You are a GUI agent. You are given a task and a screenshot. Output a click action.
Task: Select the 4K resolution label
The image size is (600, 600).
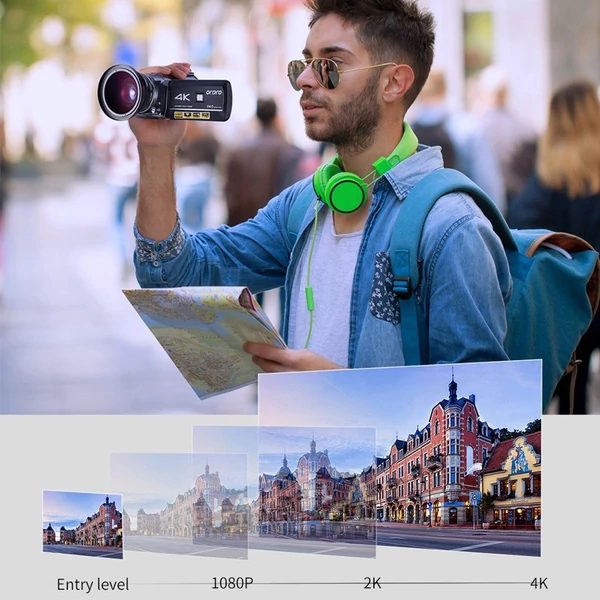539,584
